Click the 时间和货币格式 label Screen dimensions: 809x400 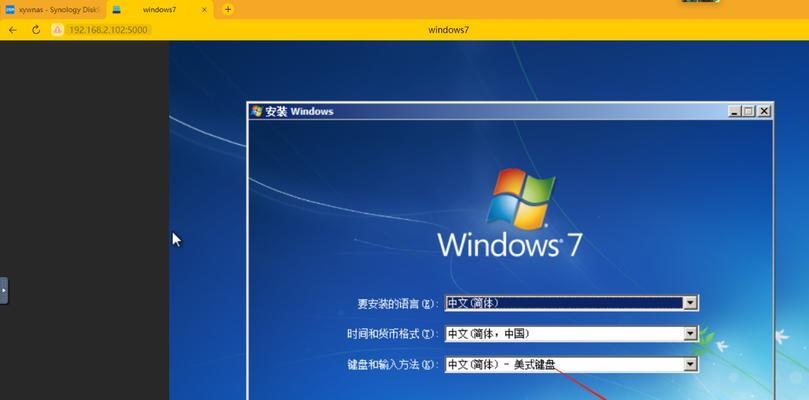[392, 334]
